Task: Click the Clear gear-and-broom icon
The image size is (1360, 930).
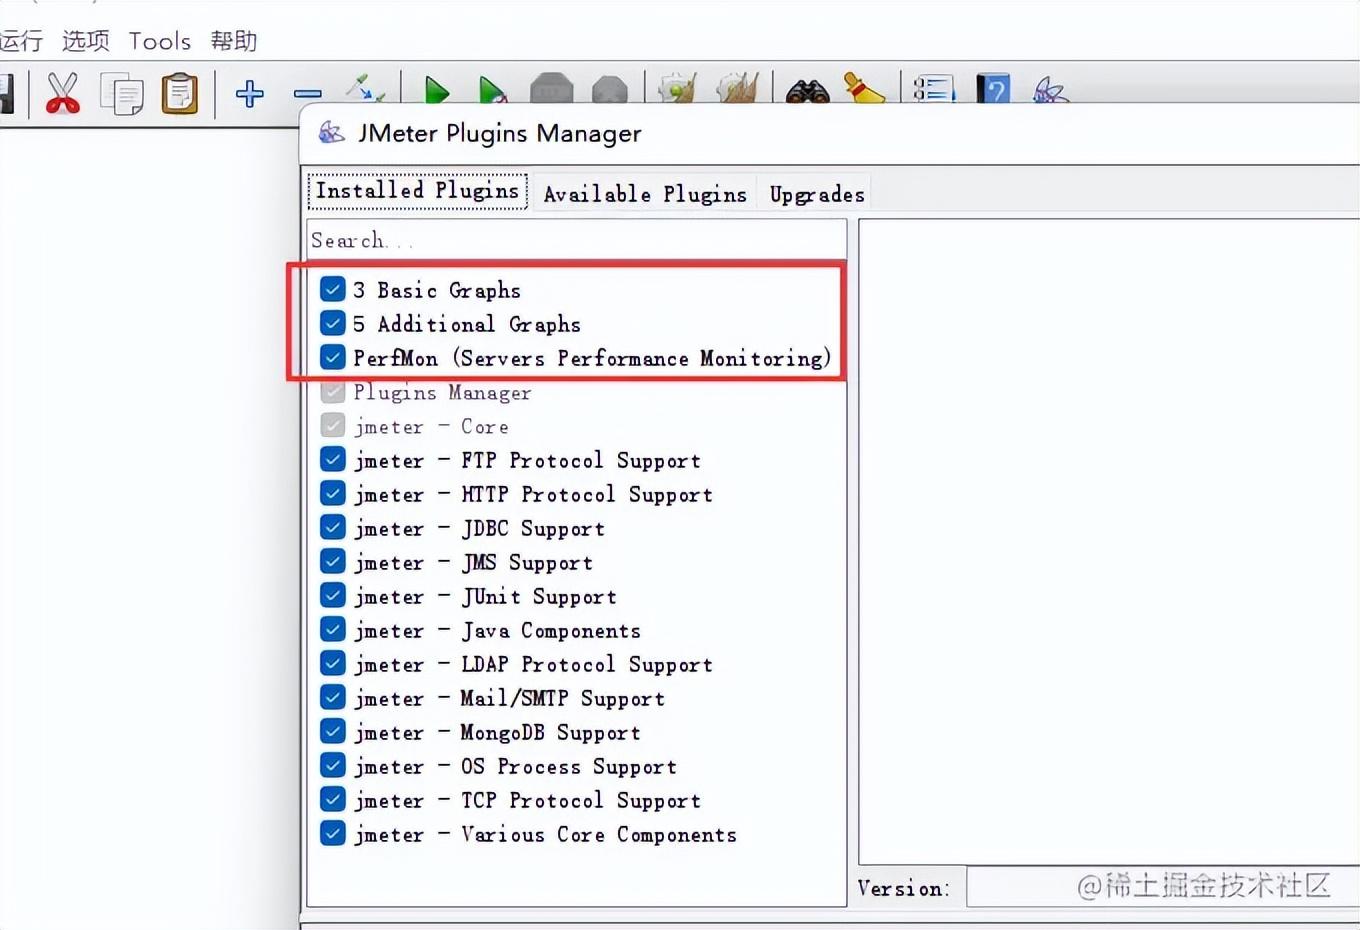Action: click(677, 88)
